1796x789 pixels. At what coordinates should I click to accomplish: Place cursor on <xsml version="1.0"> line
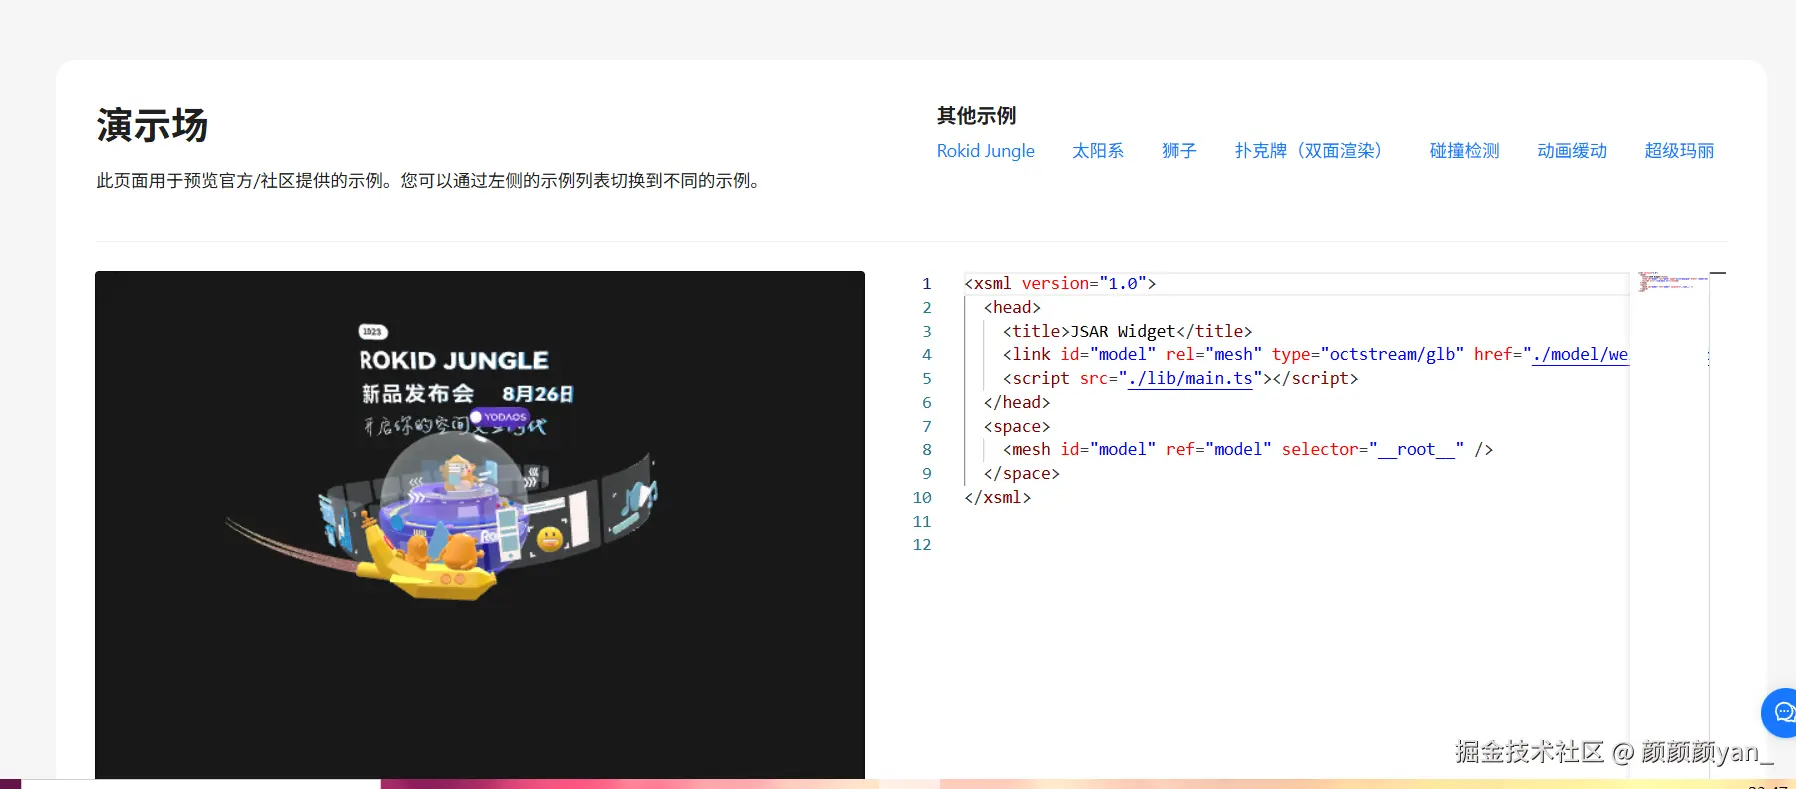pos(1060,284)
